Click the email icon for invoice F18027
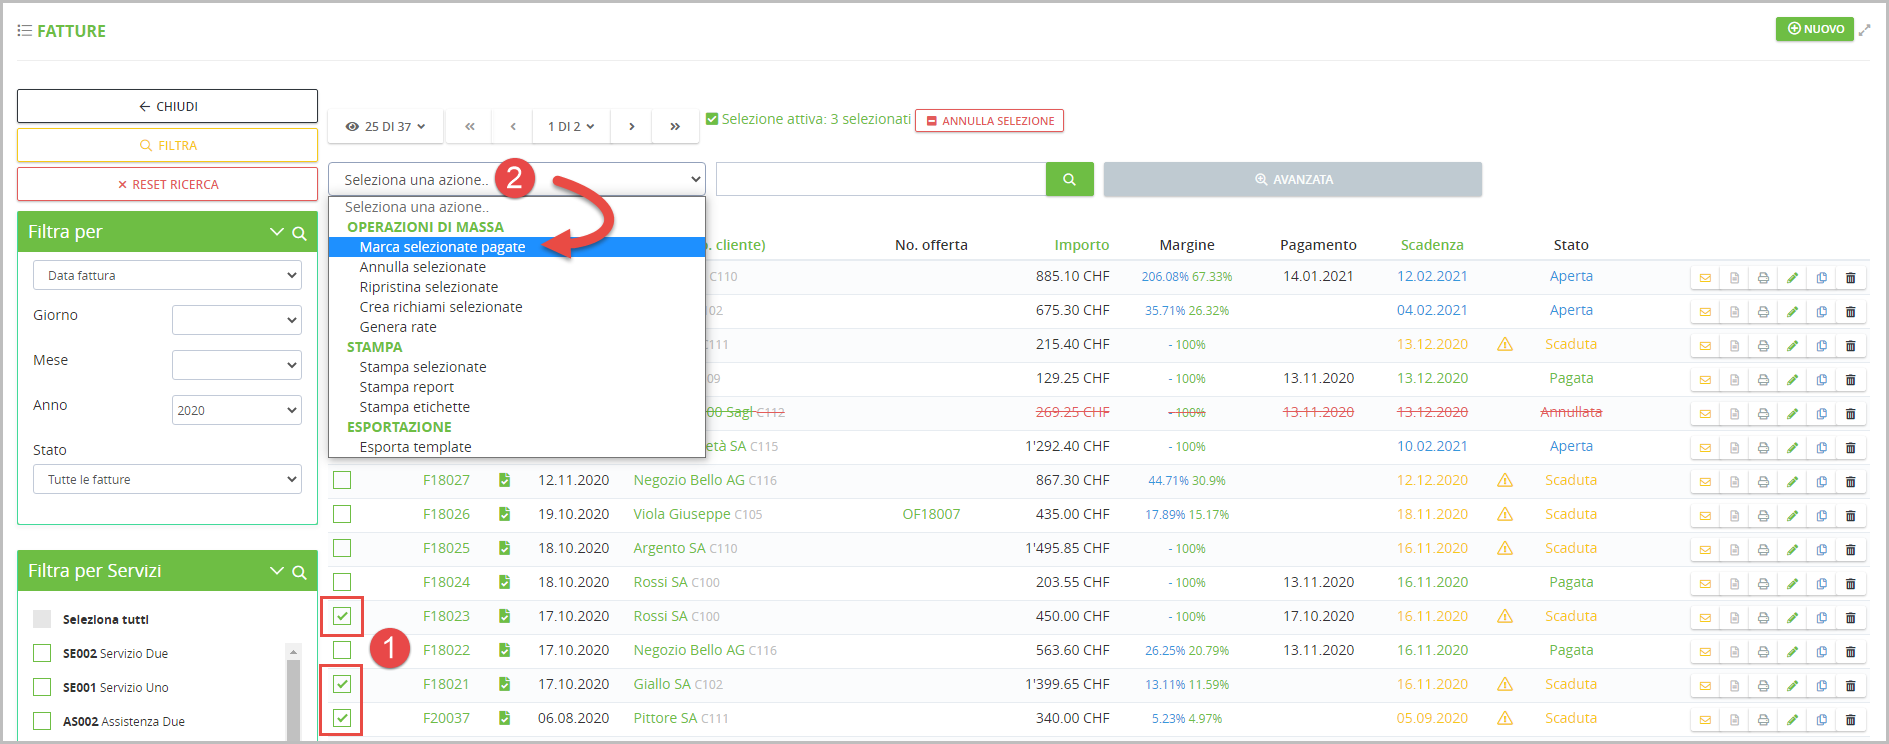The image size is (1889, 744). pyautogui.click(x=1705, y=481)
